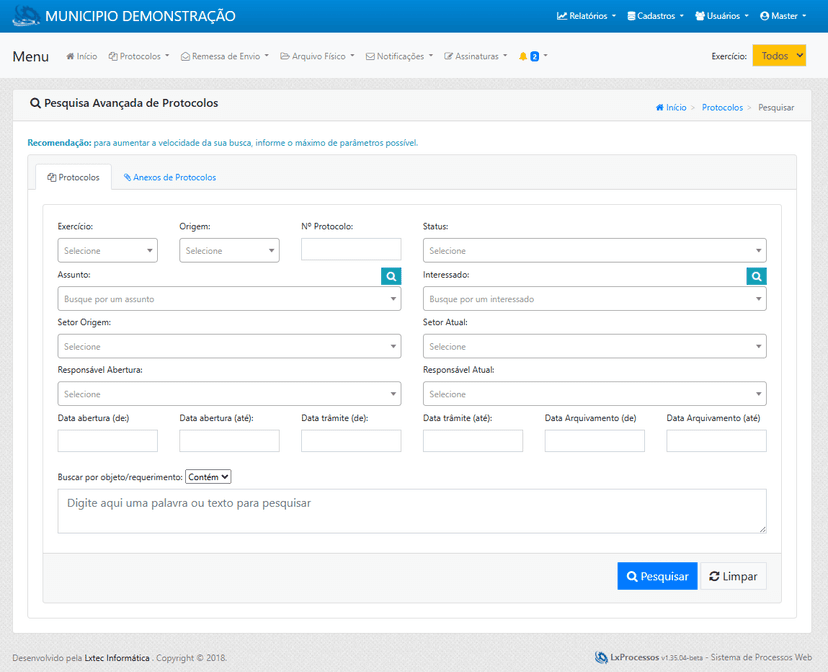Click the notification bell icon
This screenshot has width=828, height=672.
coord(523,56)
